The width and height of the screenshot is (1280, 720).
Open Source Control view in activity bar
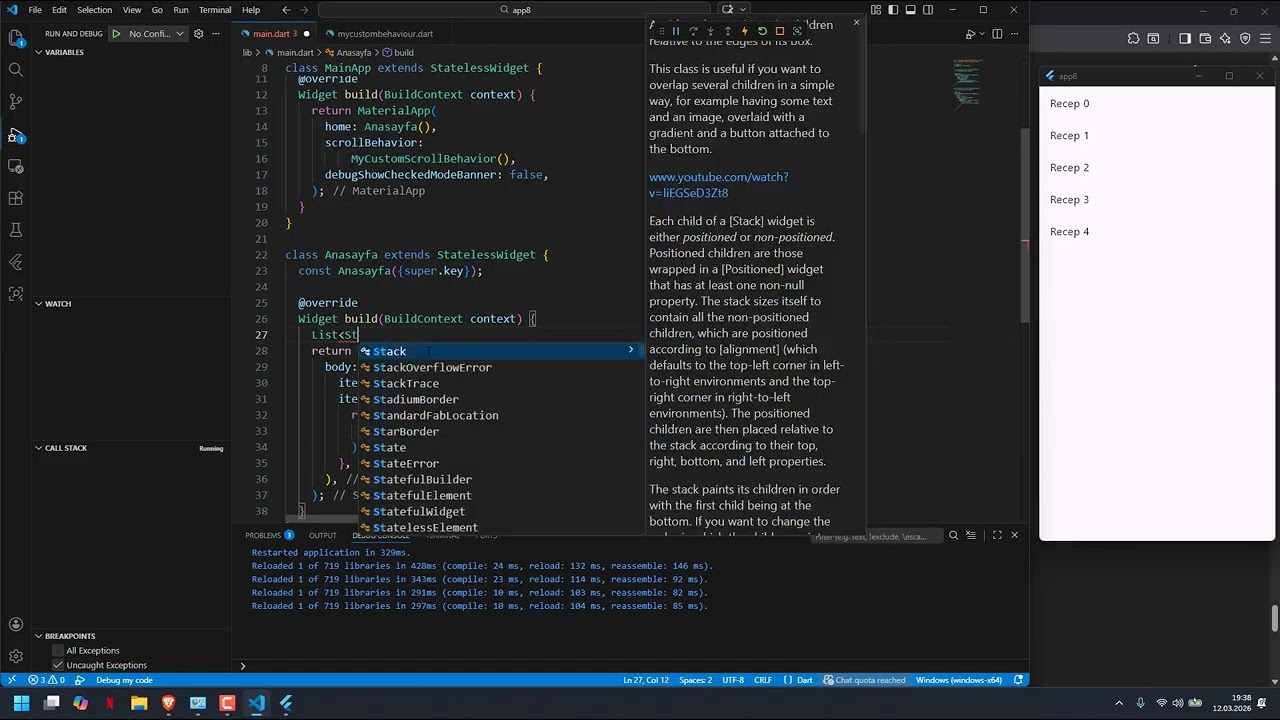click(x=16, y=102)
